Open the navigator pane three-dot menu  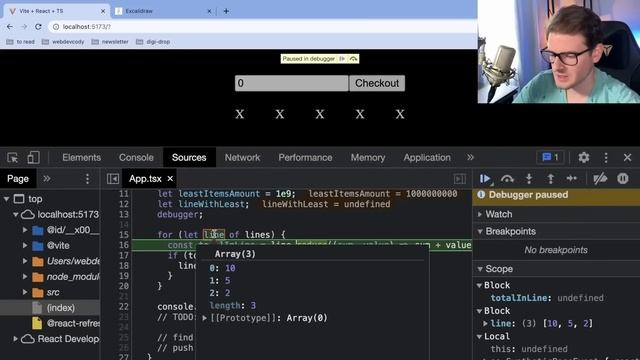point(87,179)
